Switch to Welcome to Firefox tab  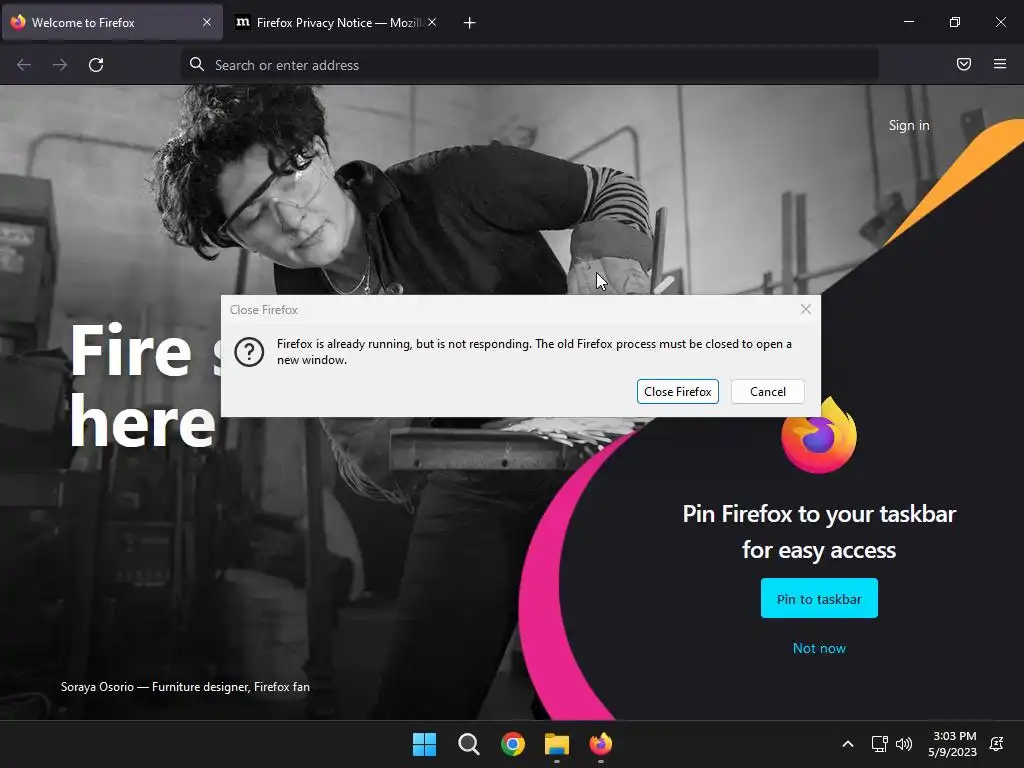(x=112, y=23)
